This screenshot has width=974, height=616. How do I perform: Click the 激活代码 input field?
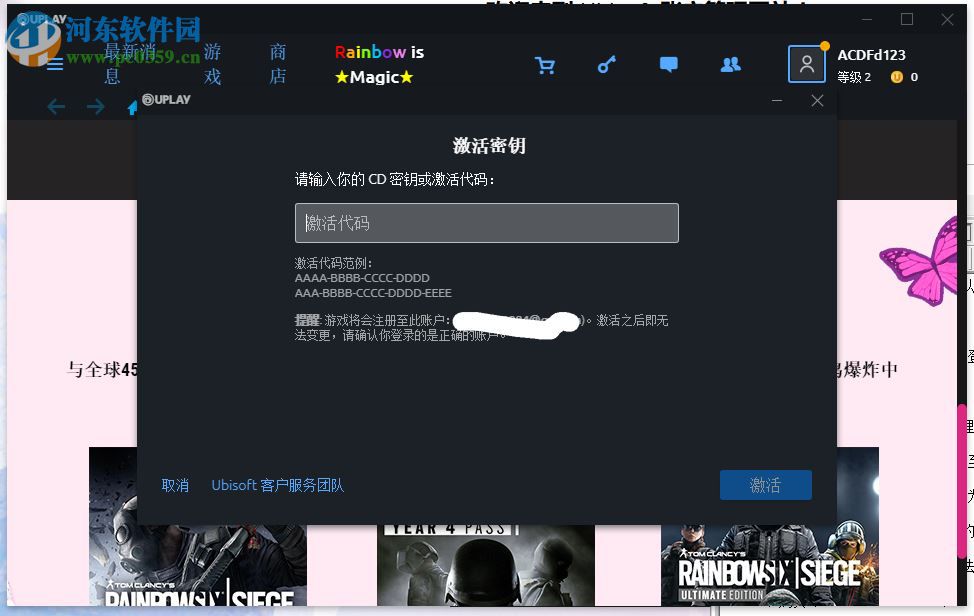pyautogui.click(x=487, y=222)
